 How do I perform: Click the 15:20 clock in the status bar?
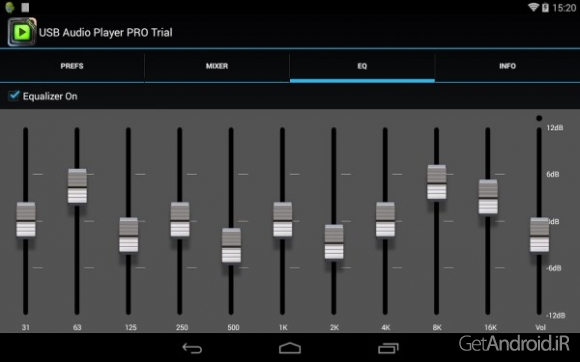(x=564, y=8)
